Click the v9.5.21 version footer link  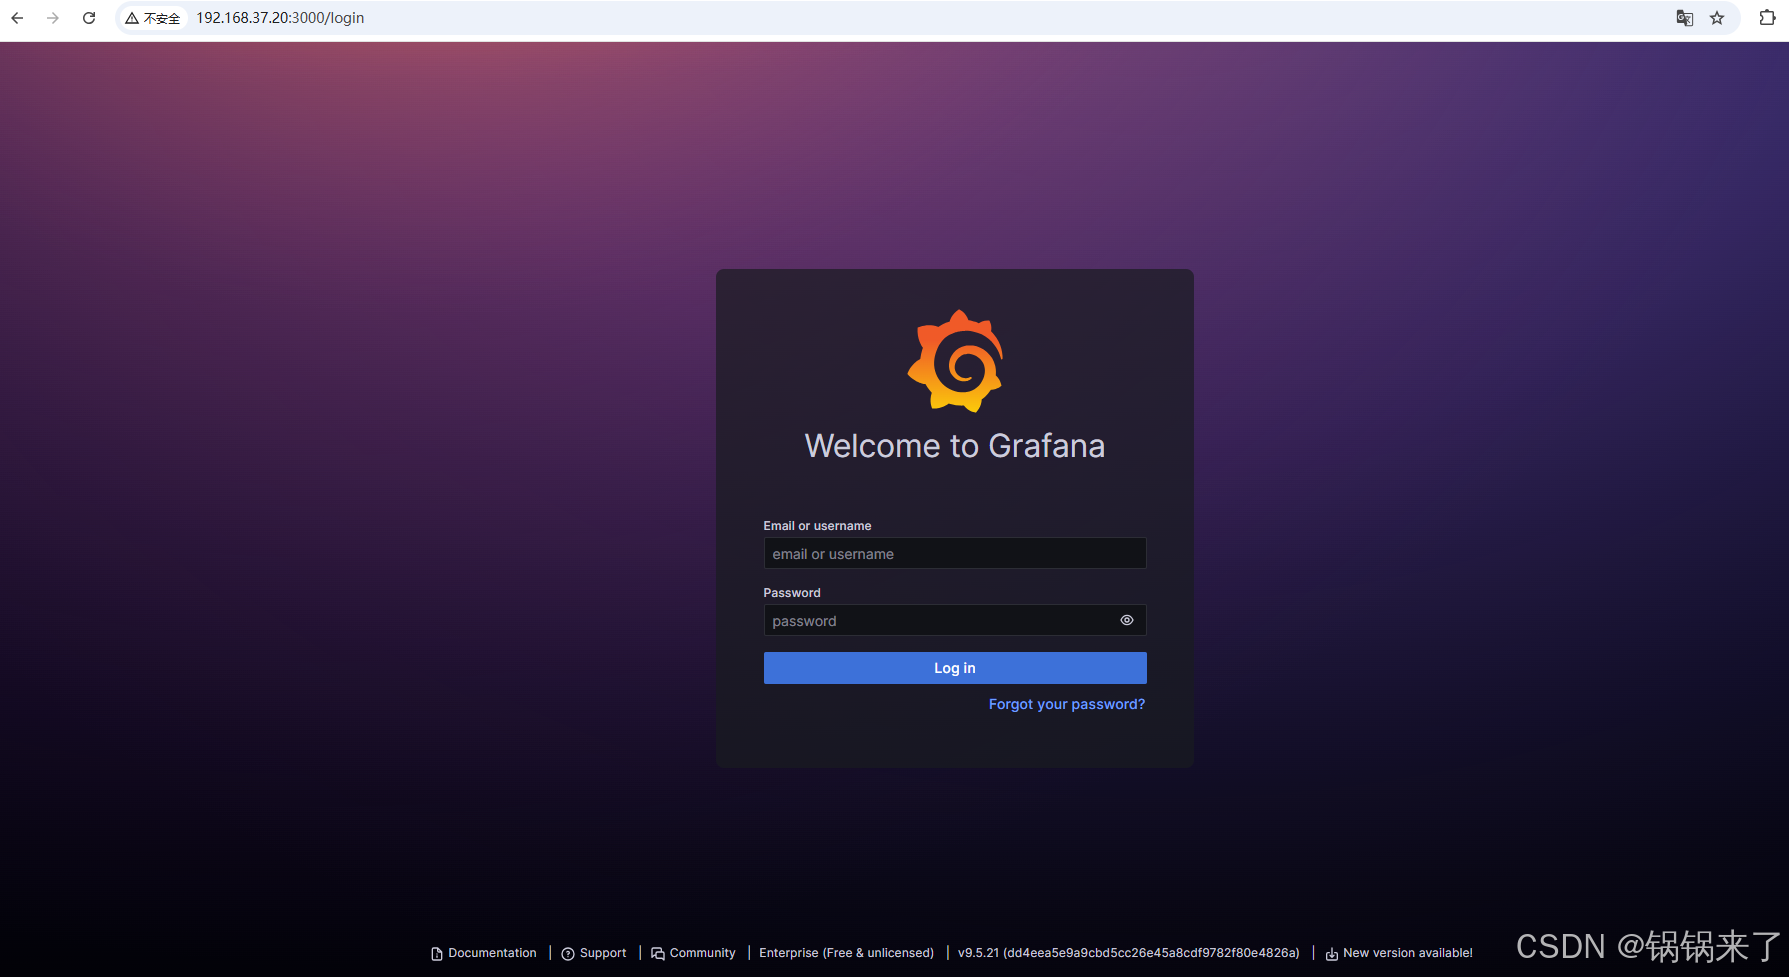[x=1129, y=953]
